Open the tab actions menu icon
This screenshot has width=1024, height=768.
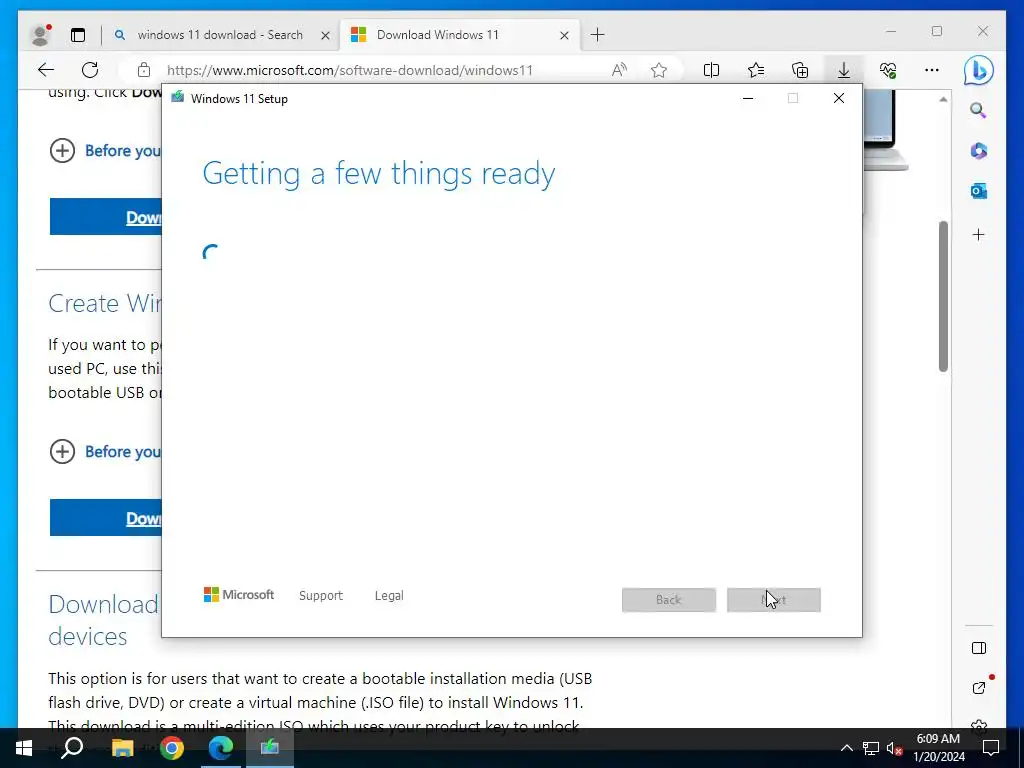(x=78, y=35)
